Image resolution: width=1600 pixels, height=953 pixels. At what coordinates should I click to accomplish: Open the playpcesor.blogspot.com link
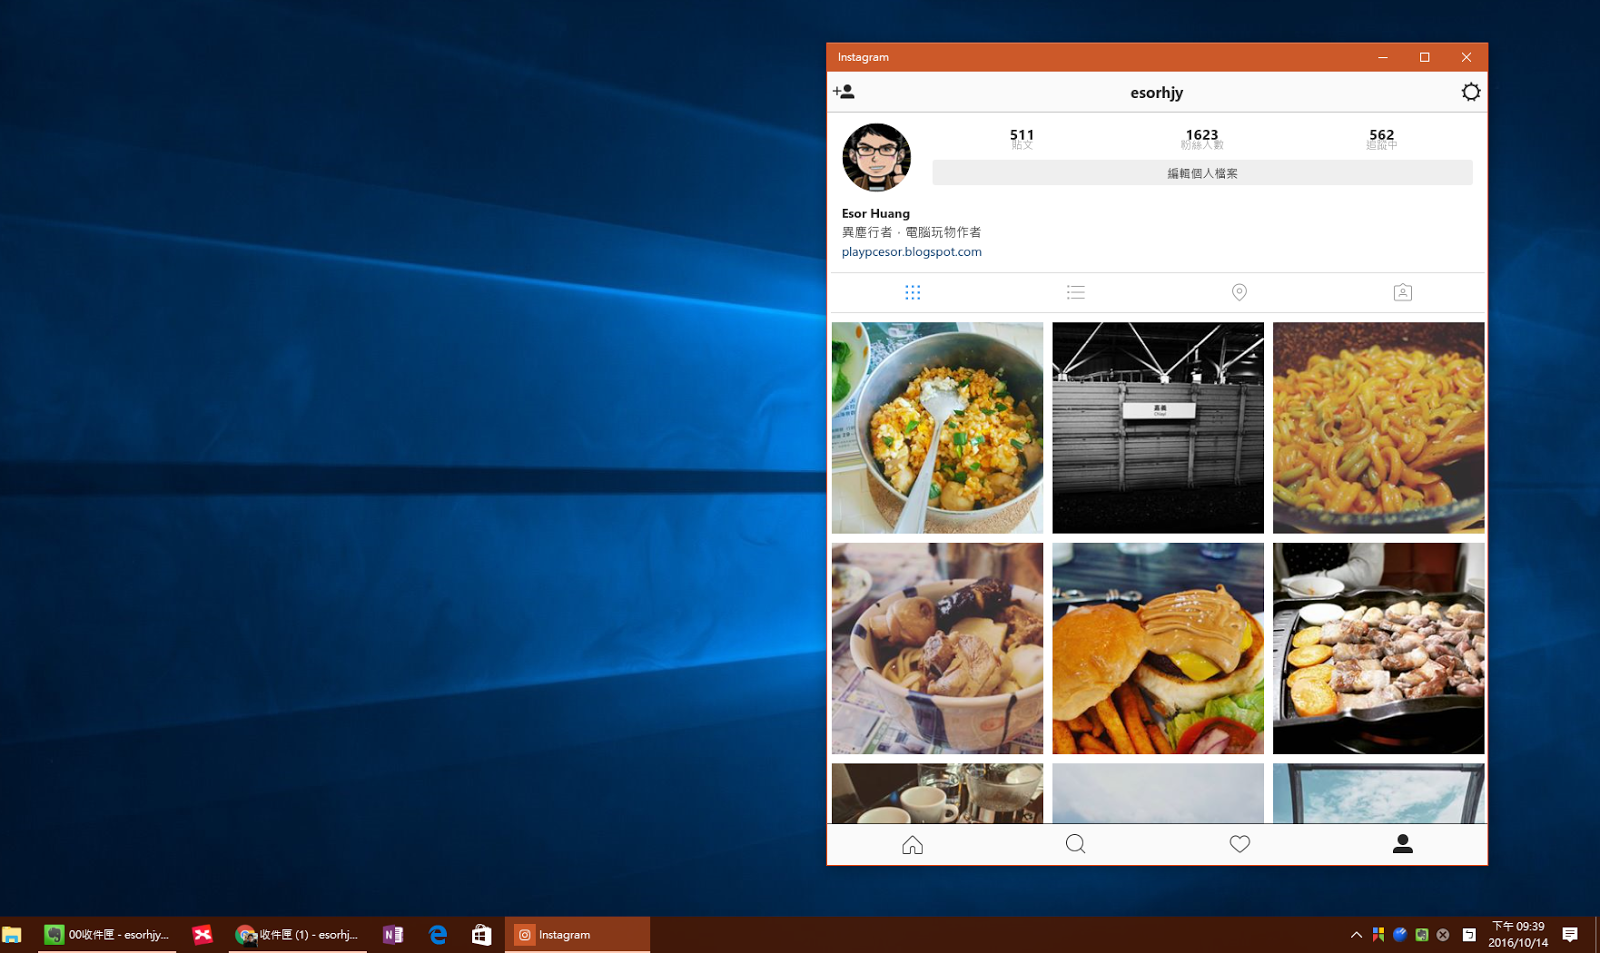click(x=912, y=252)
